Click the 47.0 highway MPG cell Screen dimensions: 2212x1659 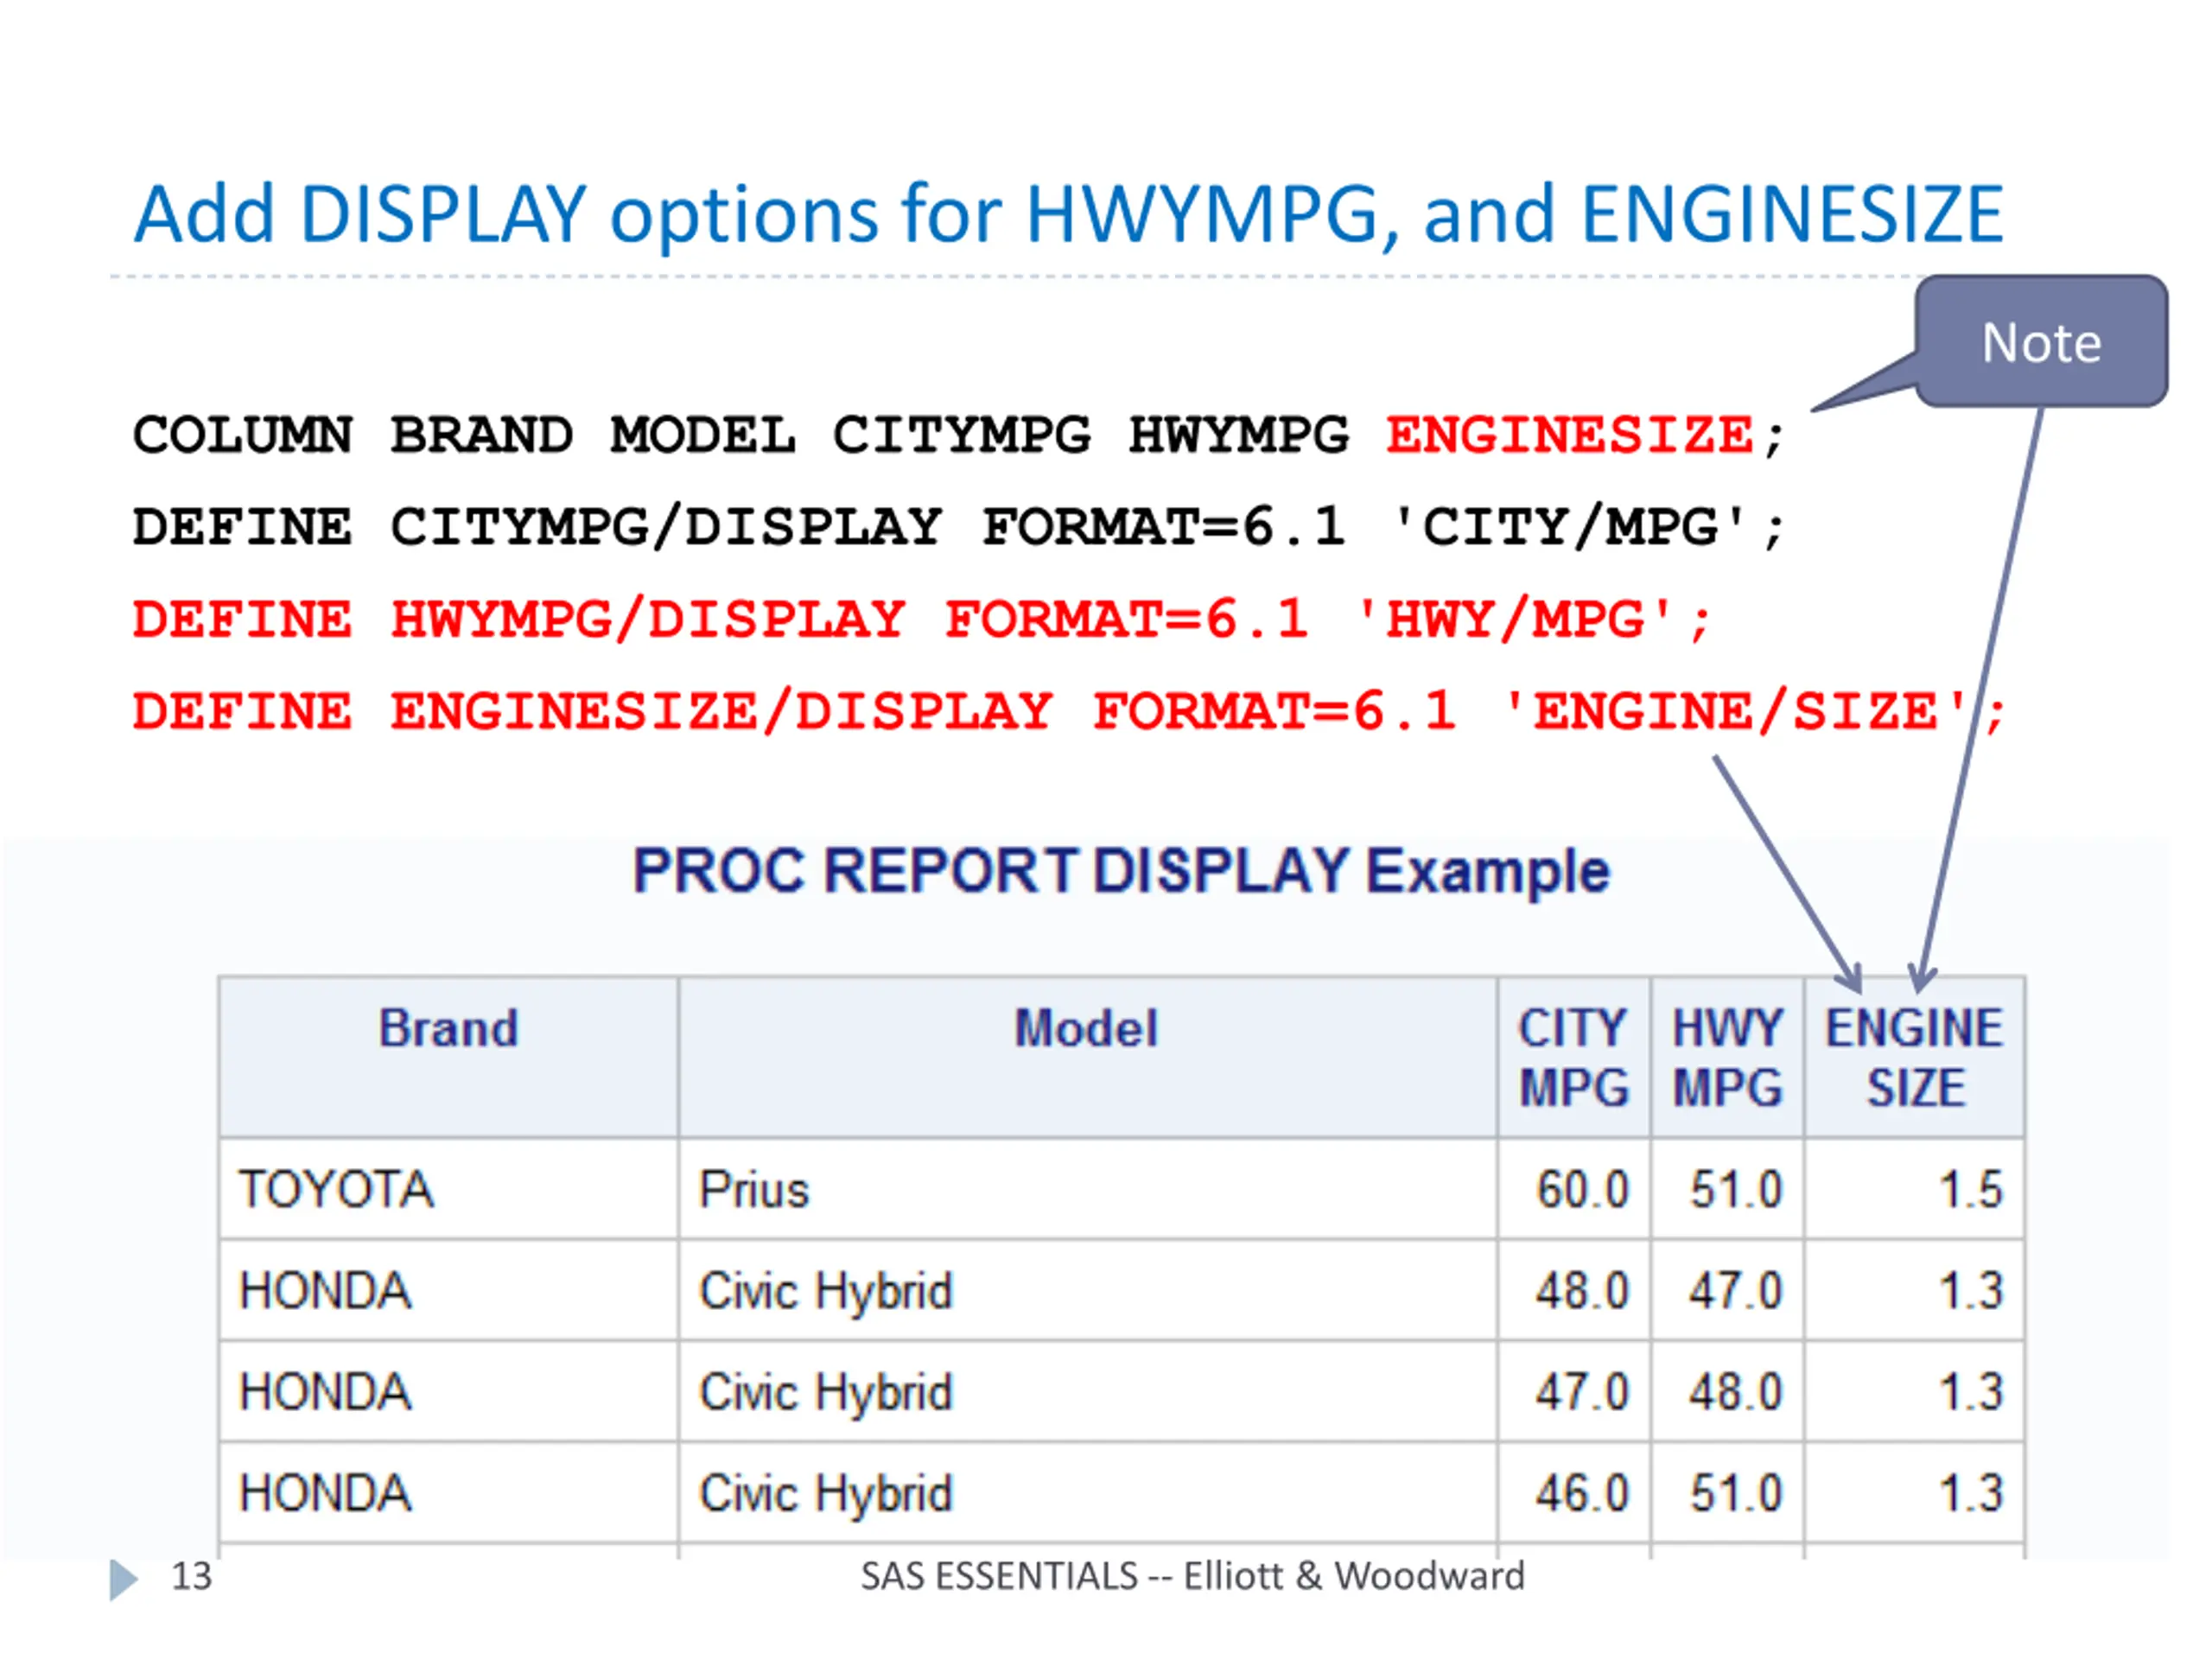pyautogui.click(x=1728, y=1290)
